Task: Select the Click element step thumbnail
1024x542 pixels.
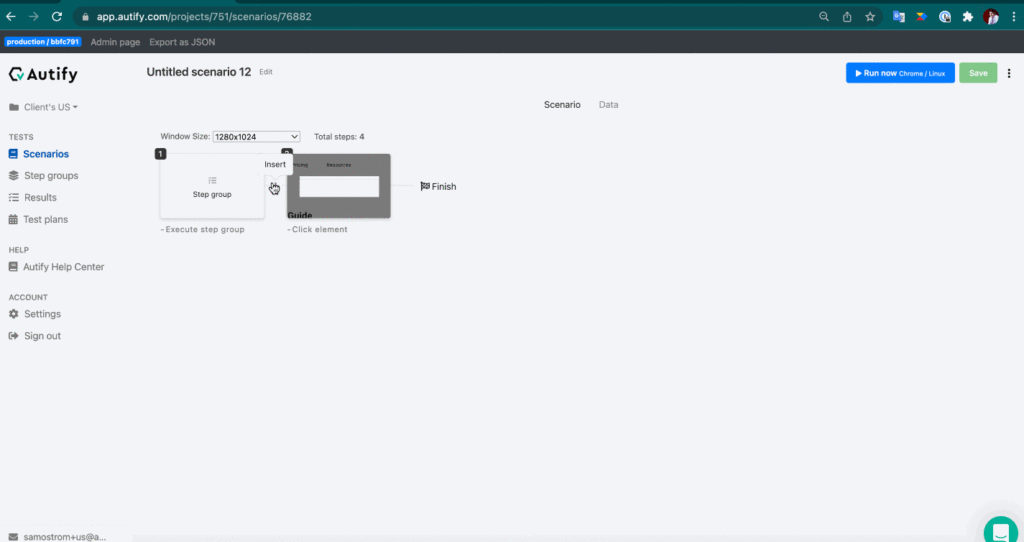Action: click(x=339, y=186)
